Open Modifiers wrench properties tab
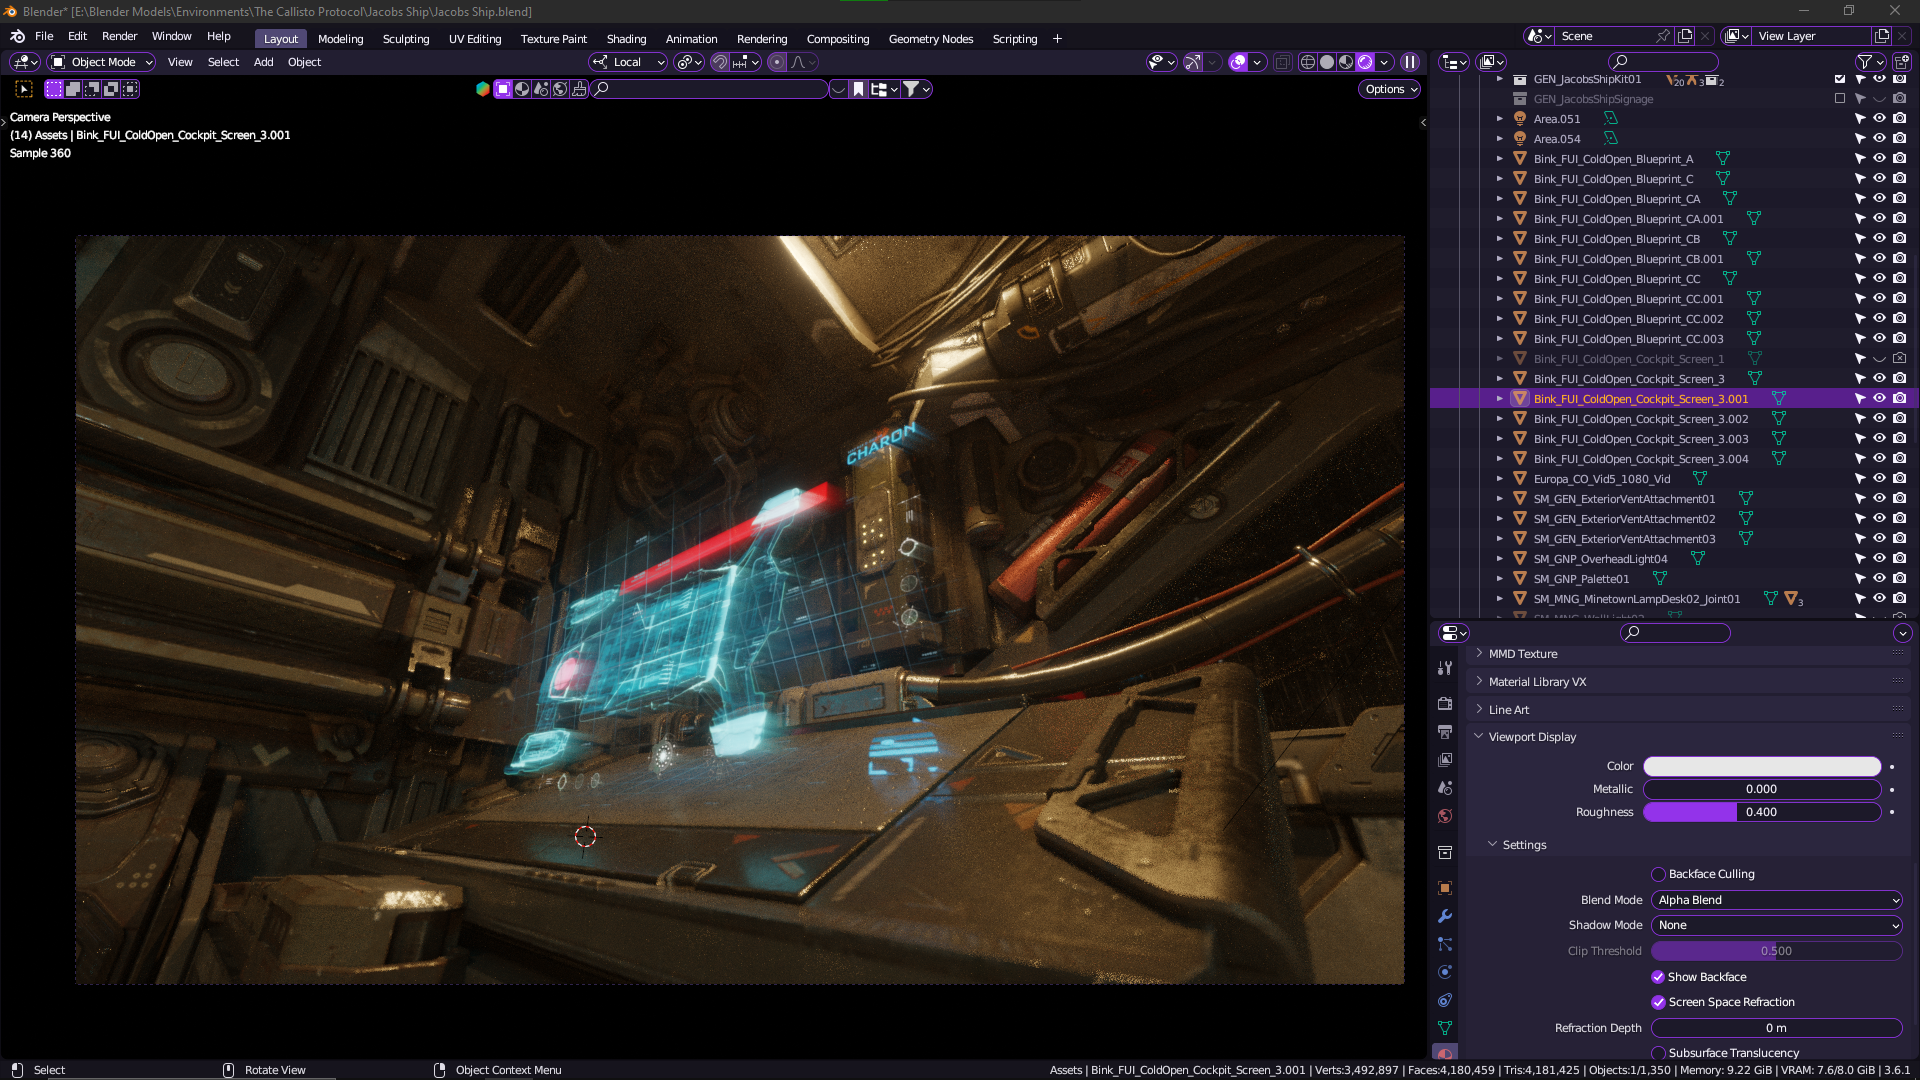1920x1080 pixels. pos(1445,916)
